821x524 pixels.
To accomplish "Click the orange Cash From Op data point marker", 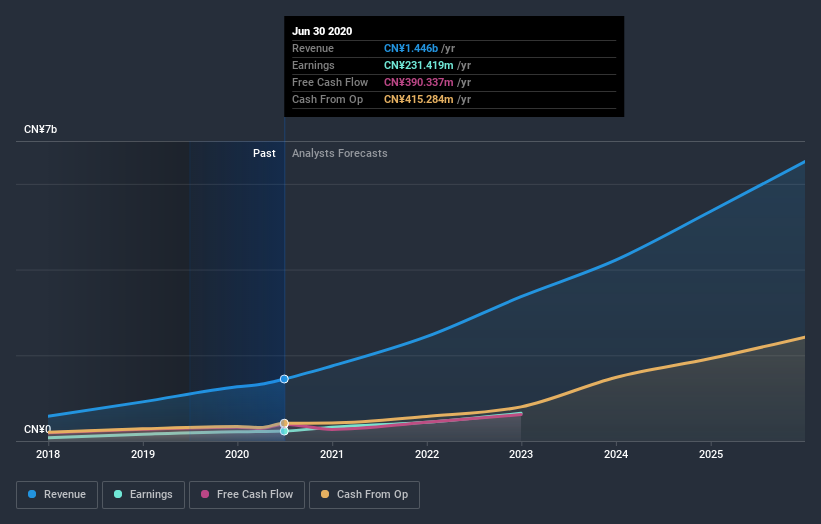I will 284,423.
